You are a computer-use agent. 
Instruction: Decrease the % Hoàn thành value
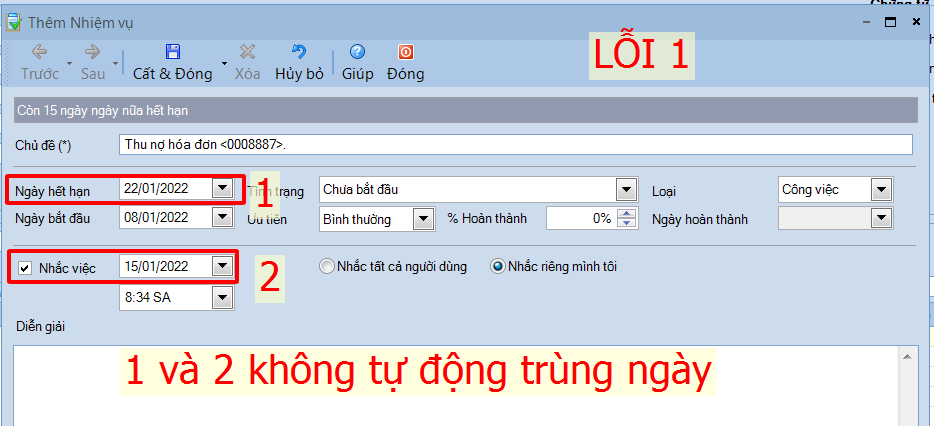click(627, 224)
